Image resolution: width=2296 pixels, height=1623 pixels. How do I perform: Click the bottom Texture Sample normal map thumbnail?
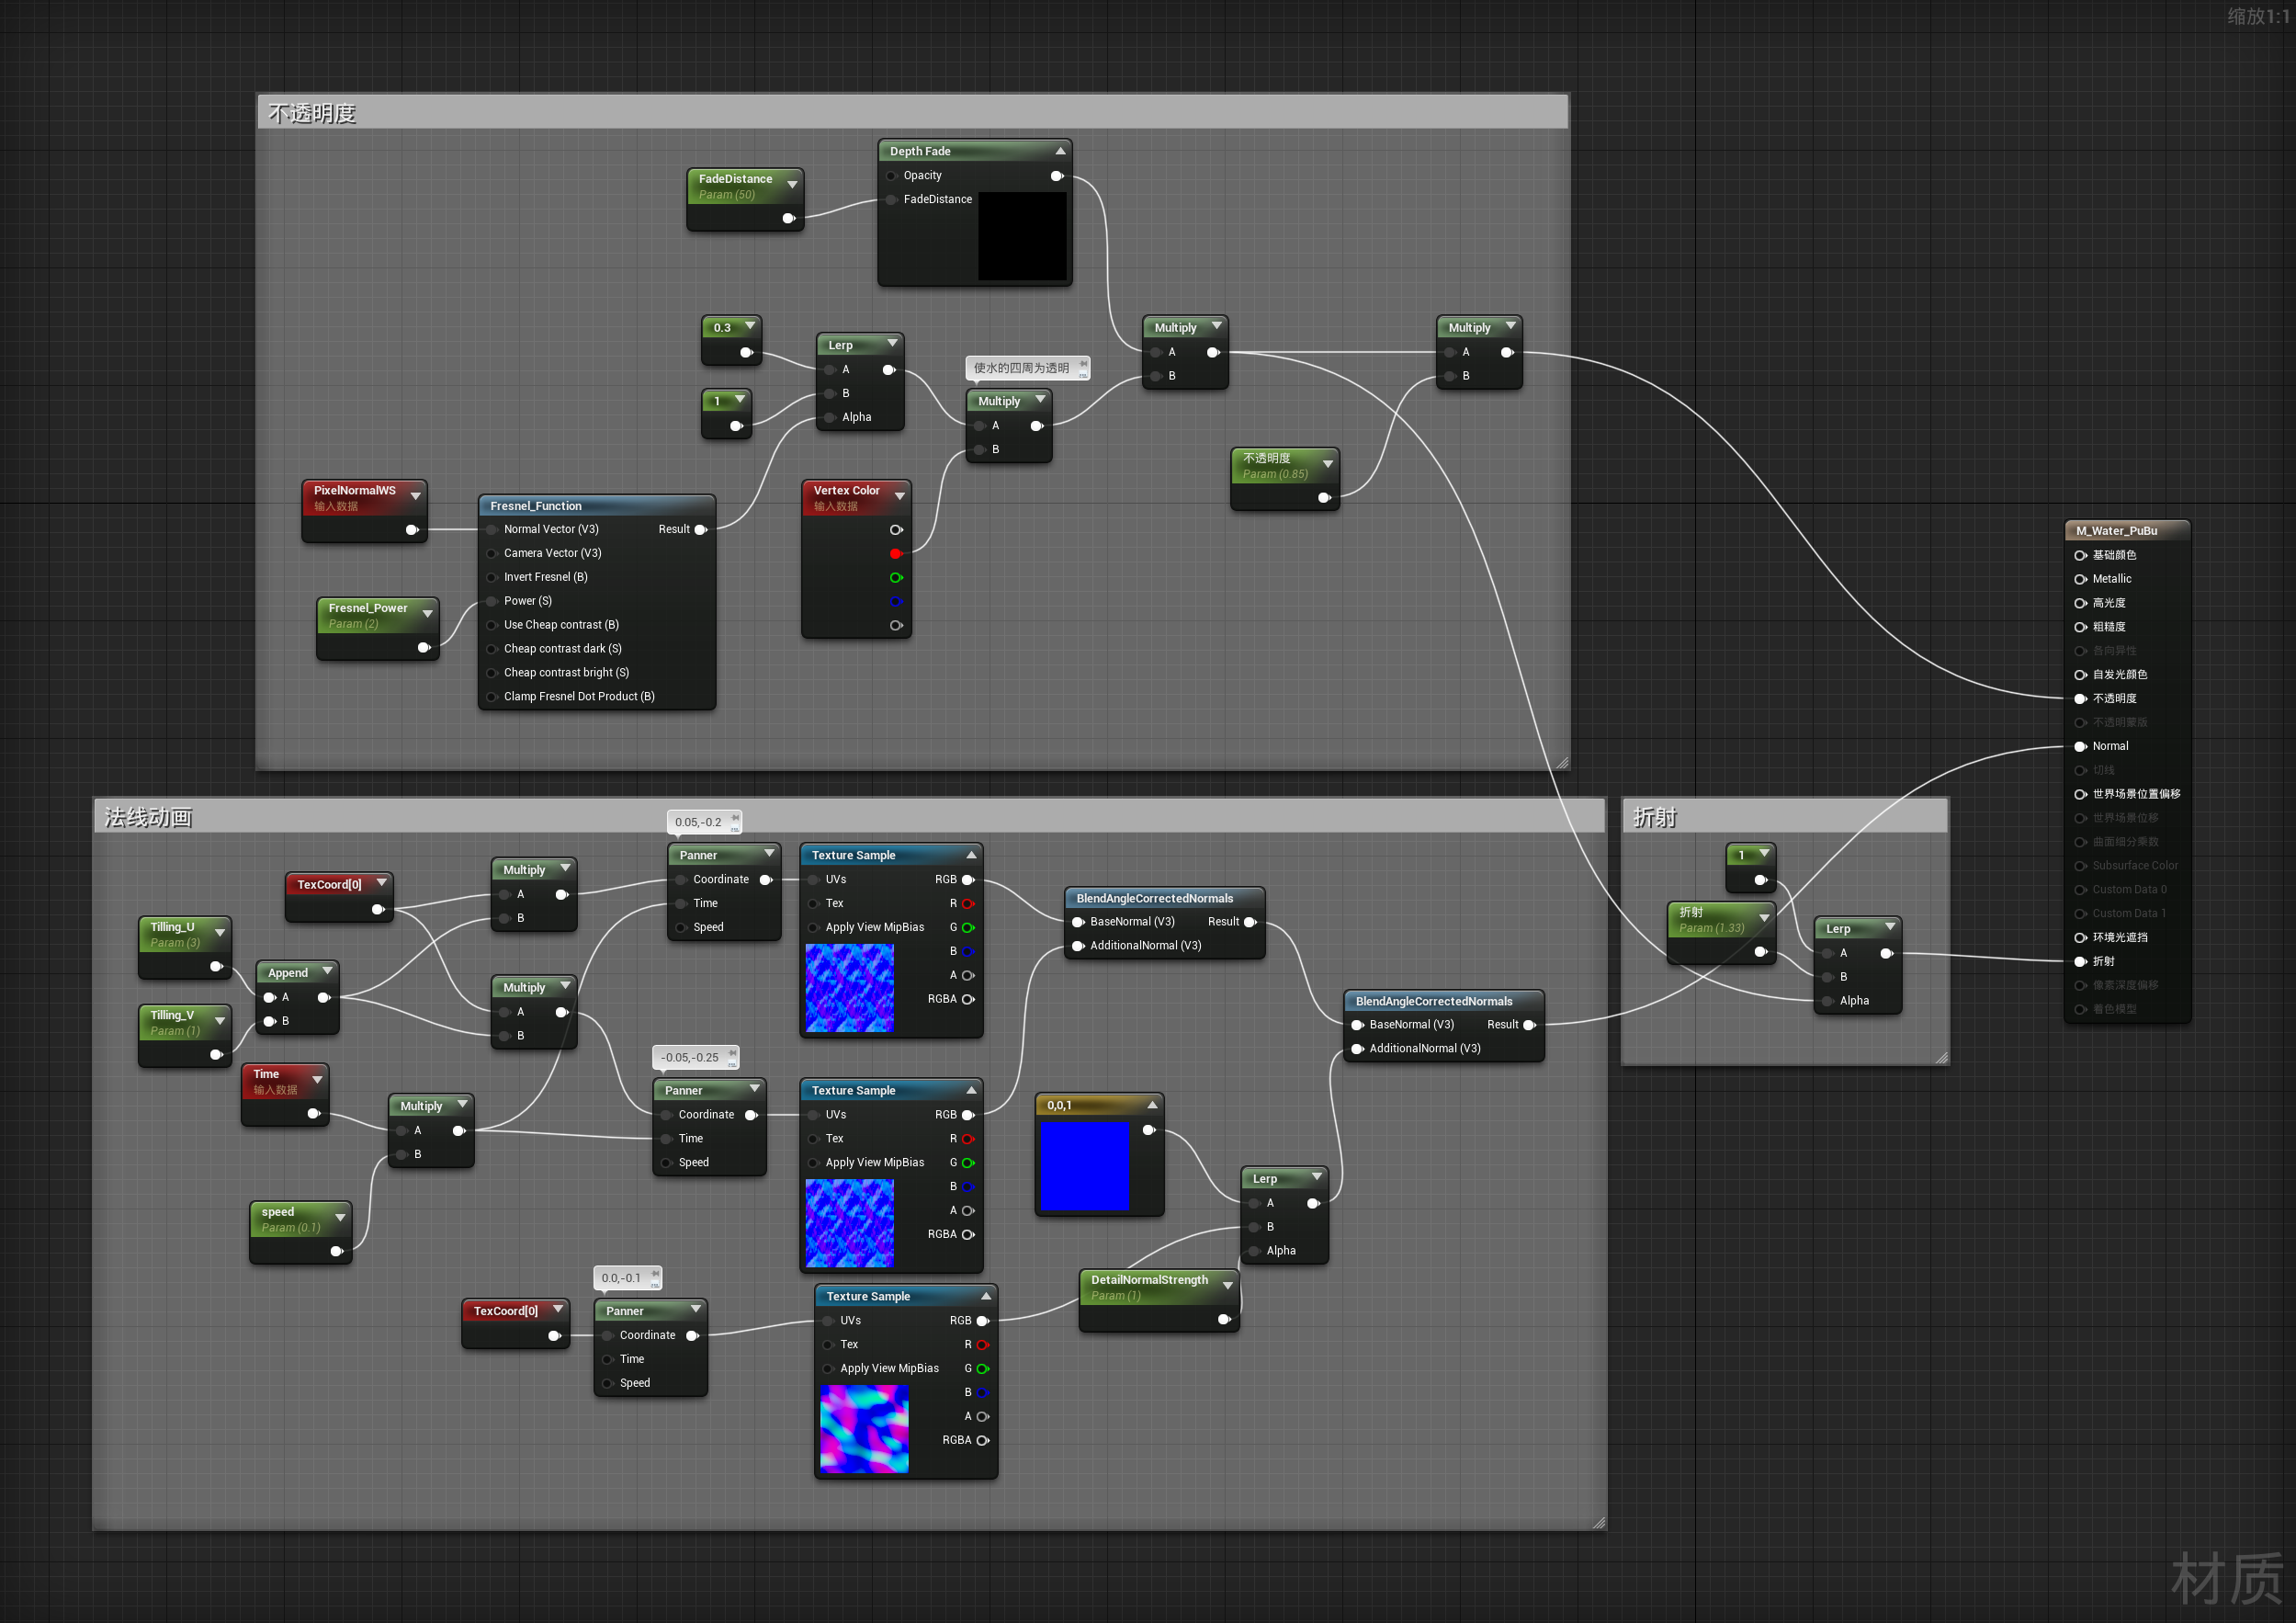click(x=864, y=1429)
